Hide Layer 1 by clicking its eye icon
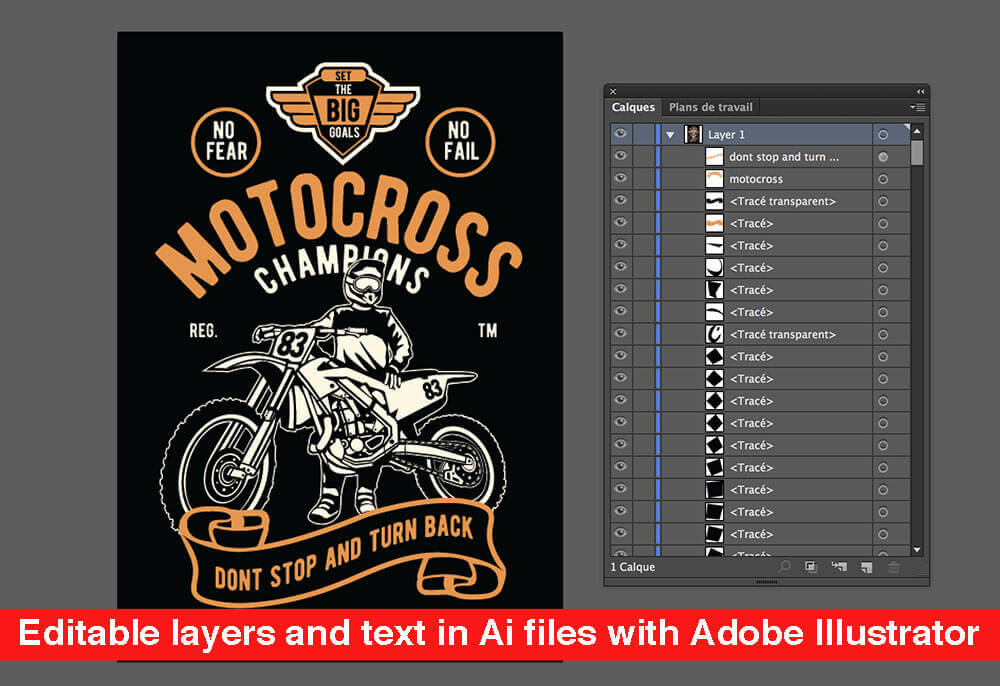The width and height of the screenshot is (1000, 686). [x=621, y=133]
